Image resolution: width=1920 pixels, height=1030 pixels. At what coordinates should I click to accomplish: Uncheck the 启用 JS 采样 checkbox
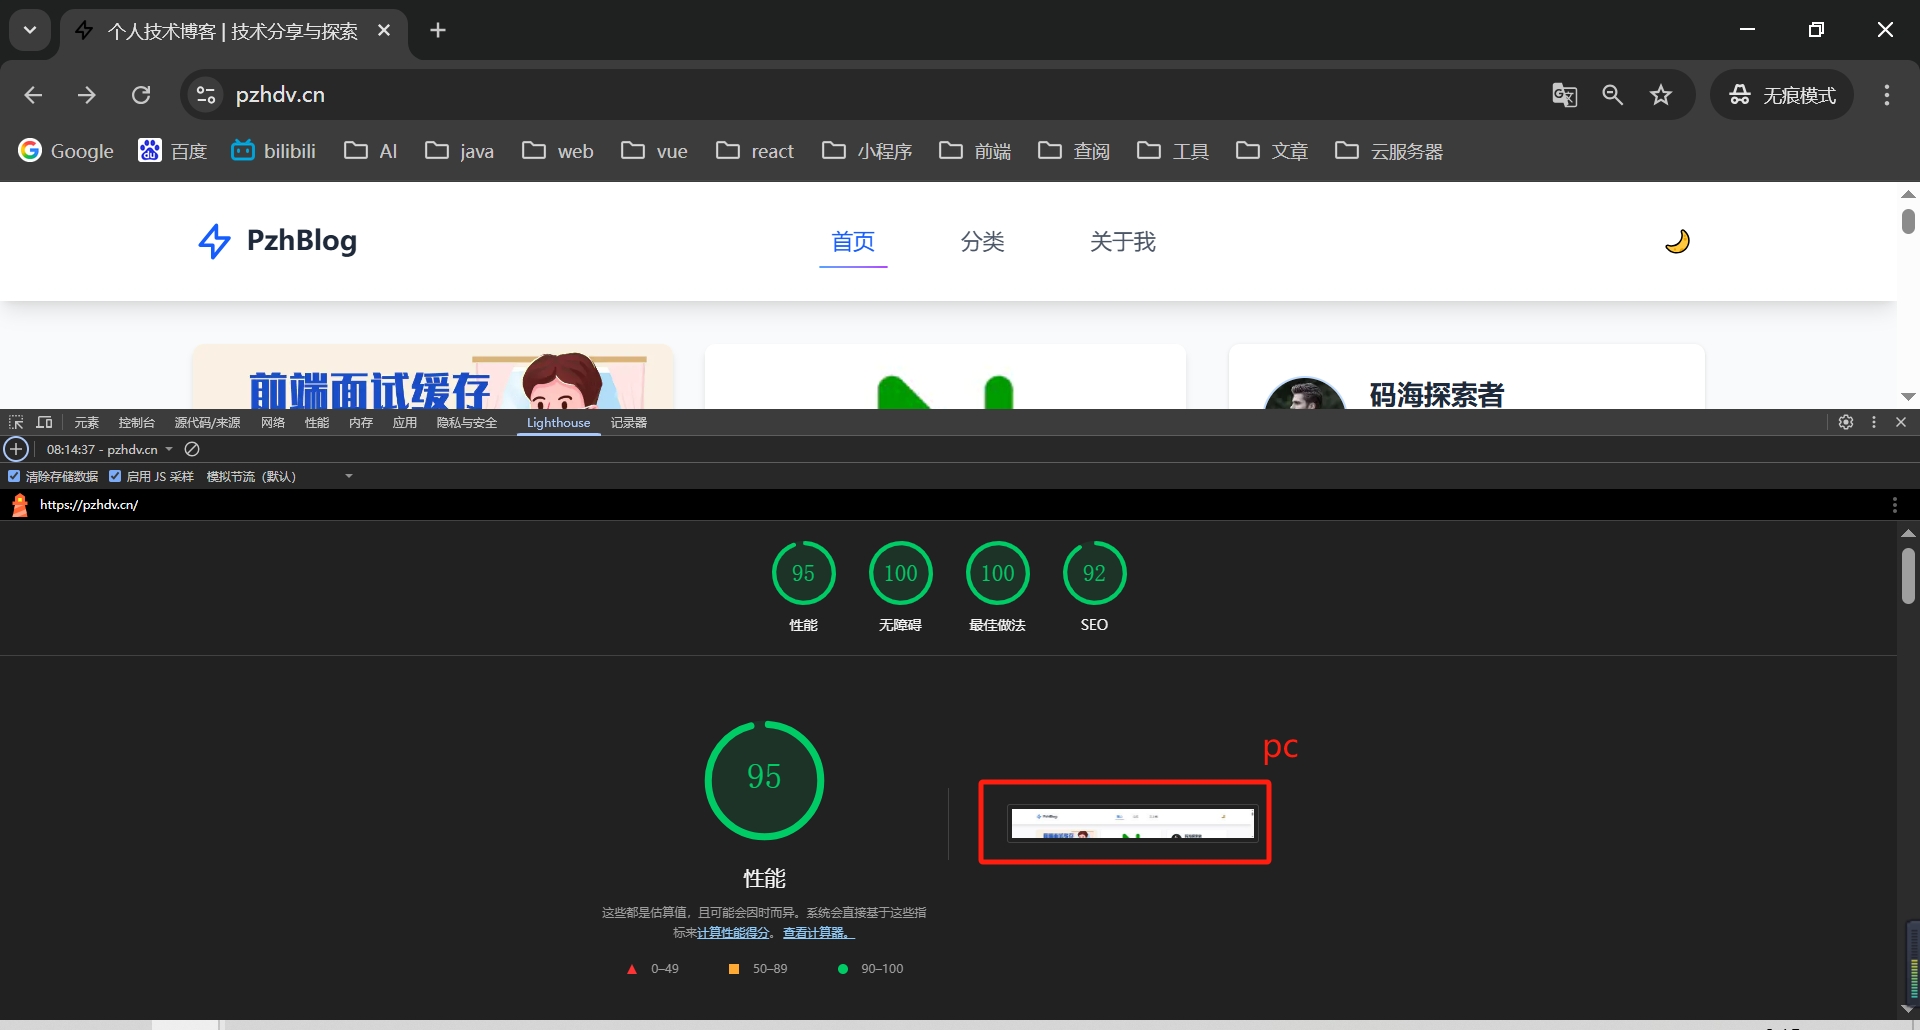tap(115, 476)
